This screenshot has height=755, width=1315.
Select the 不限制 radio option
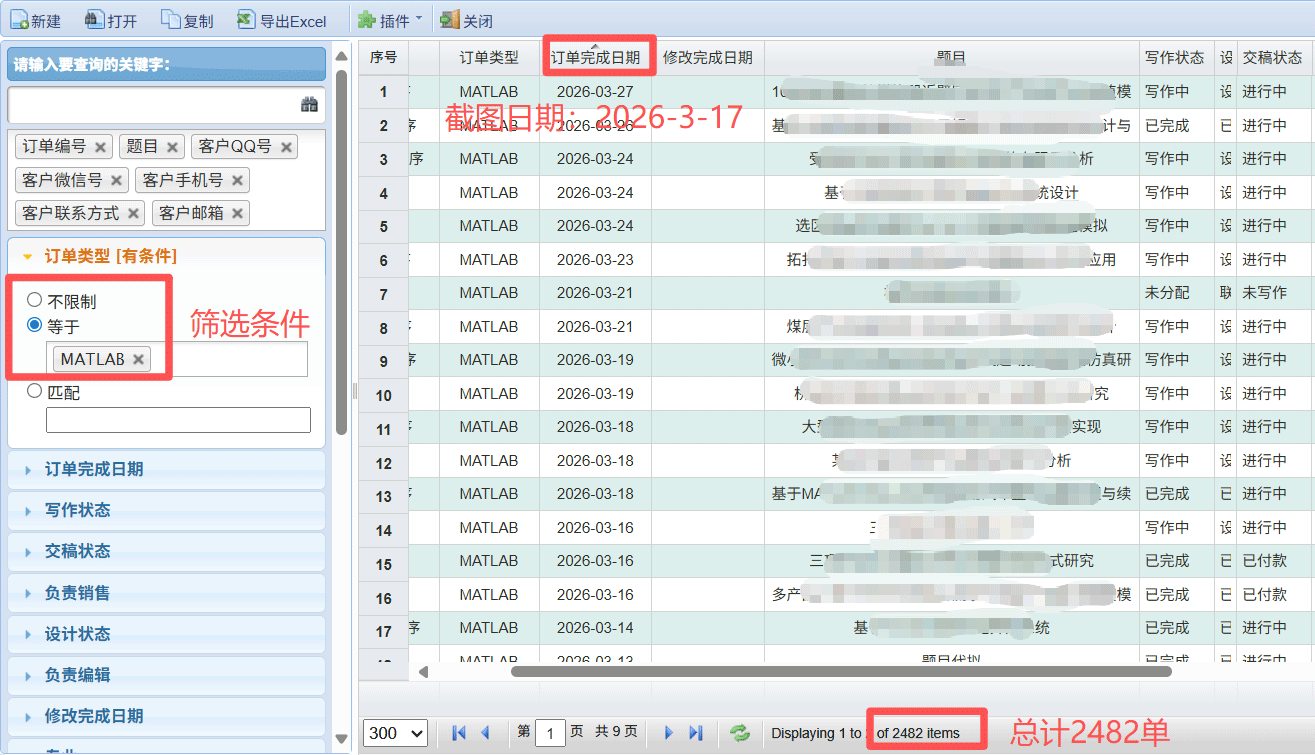point(35,300)
